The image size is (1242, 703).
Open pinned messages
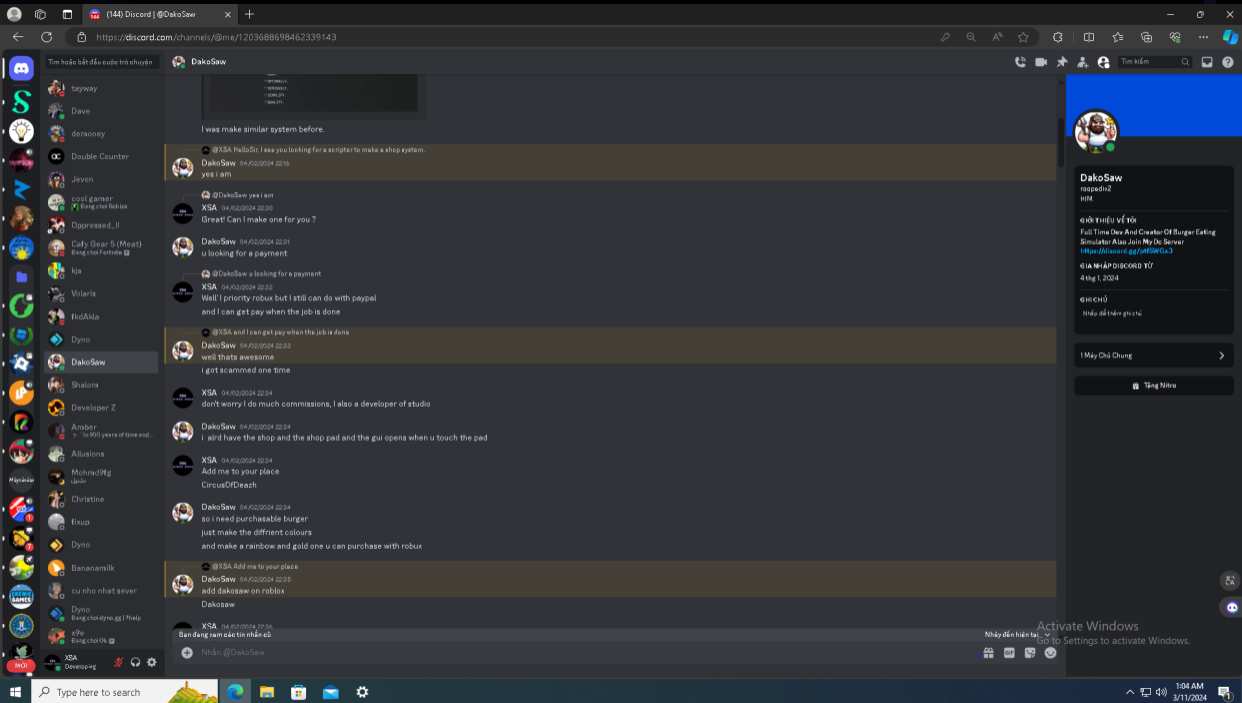coord(1062,62)
